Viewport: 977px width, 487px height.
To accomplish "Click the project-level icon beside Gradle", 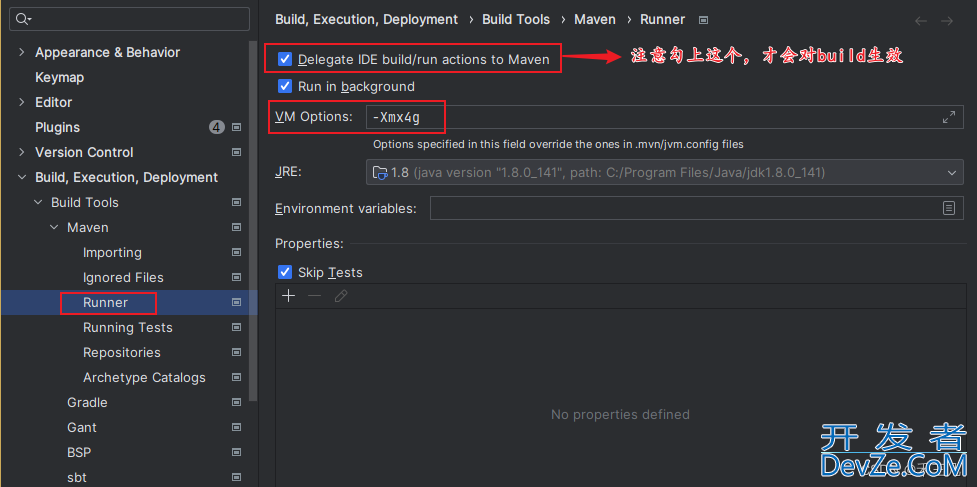I will click(236, 402).
